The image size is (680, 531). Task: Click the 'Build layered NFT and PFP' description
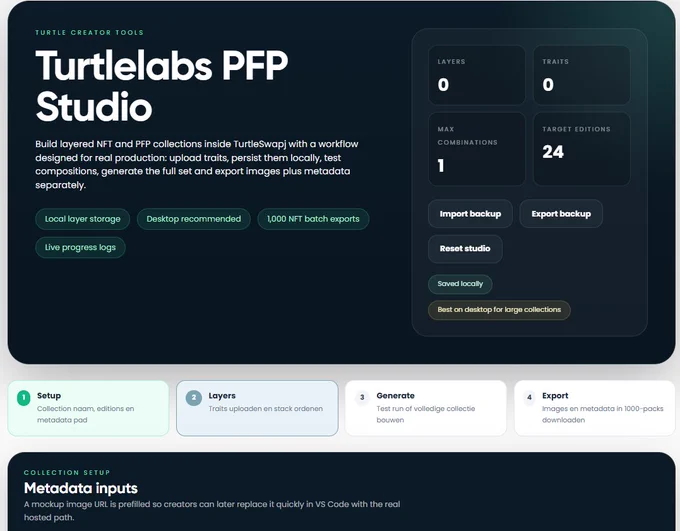coord(197,164)
